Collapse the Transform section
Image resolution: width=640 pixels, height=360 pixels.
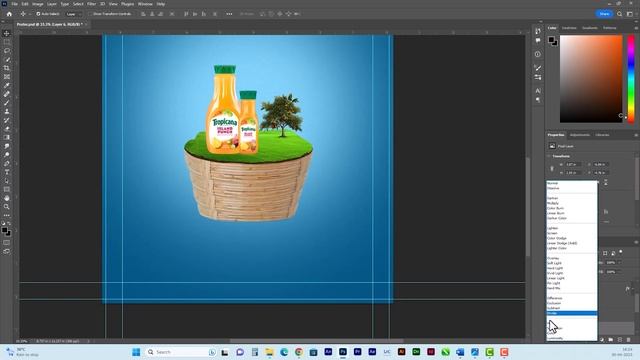tap(549, 156)
